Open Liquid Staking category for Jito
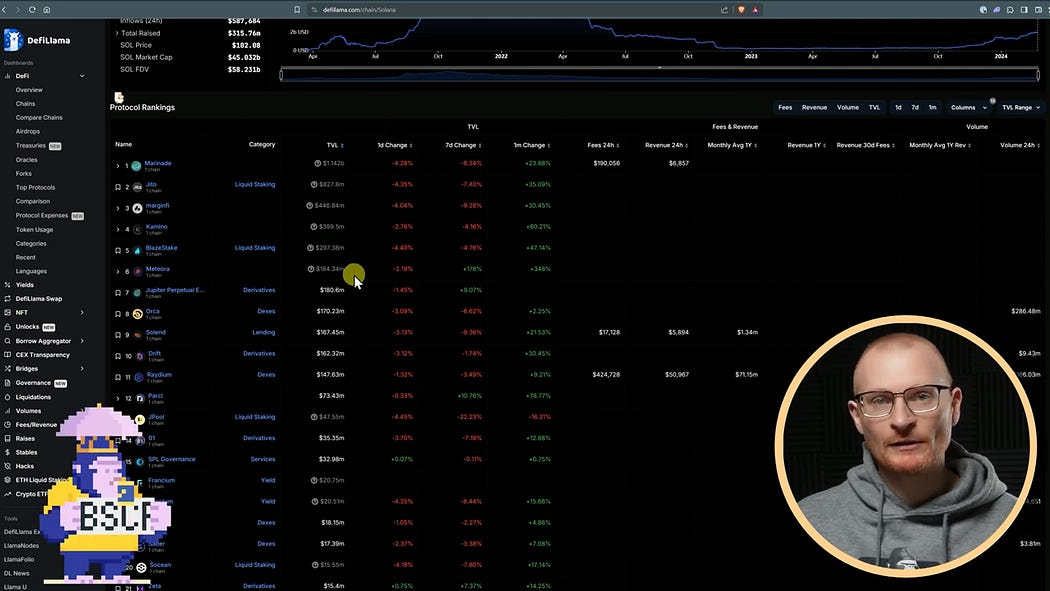 [254, 184]
